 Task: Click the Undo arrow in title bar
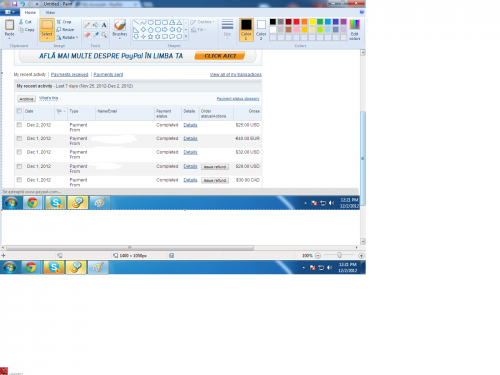point(22,4)
